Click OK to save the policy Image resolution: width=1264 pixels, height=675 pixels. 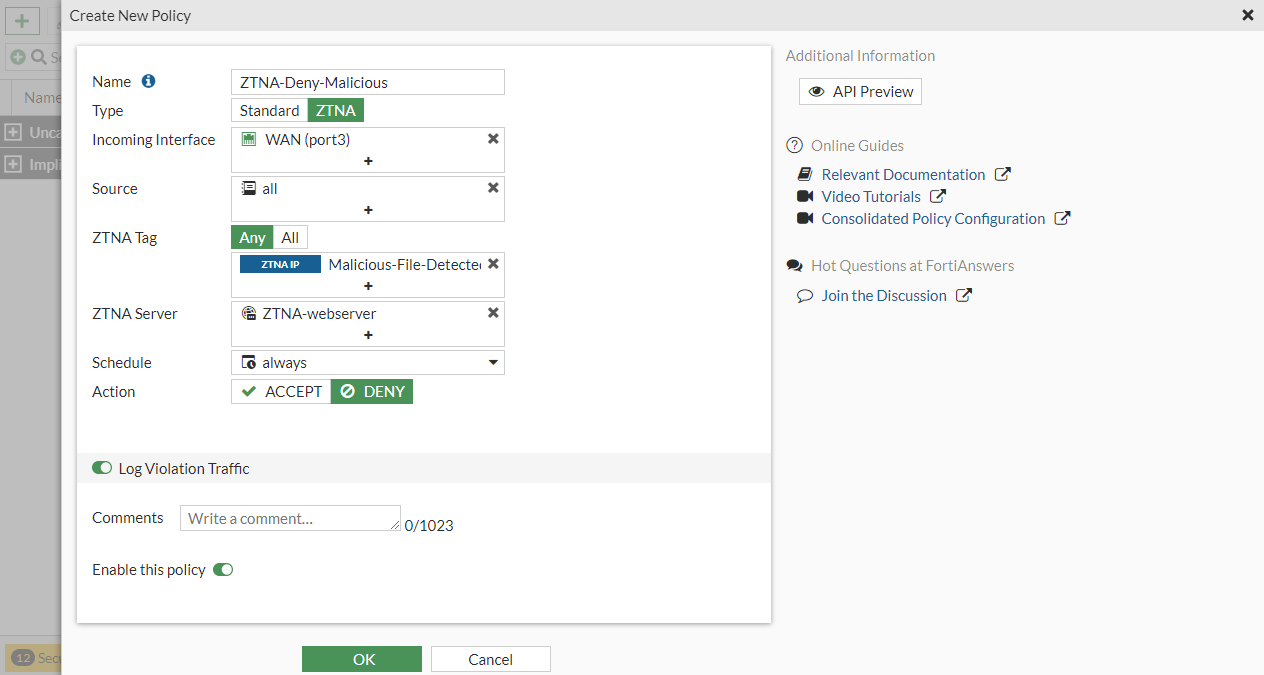(x=362, y=659)
